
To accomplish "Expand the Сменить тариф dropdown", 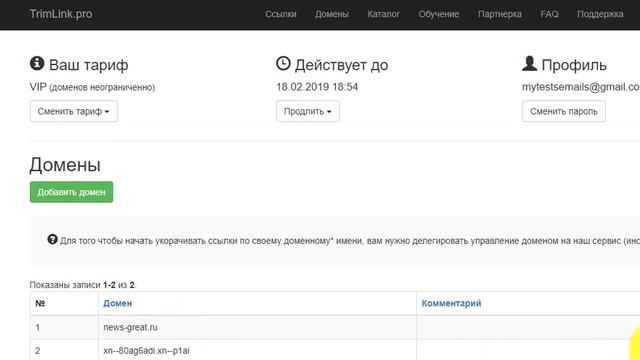I will tap(73, 111).
